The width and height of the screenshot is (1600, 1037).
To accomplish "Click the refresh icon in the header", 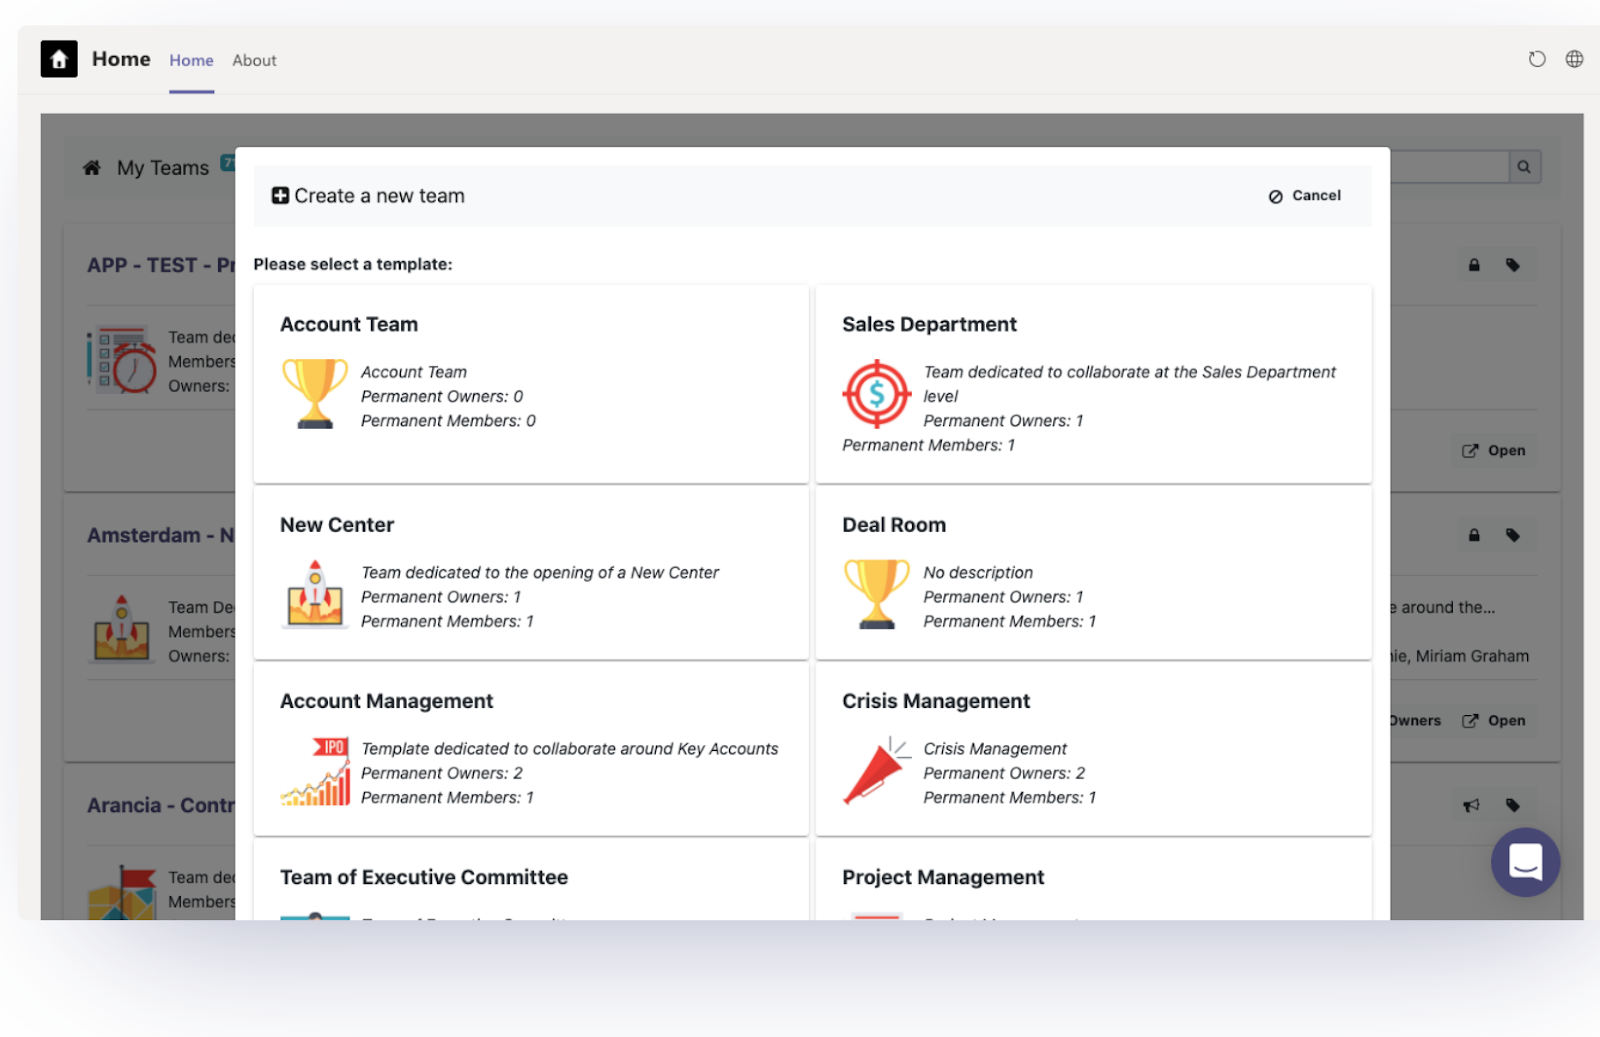I will pyautogui.click(x=1537, y=59).
